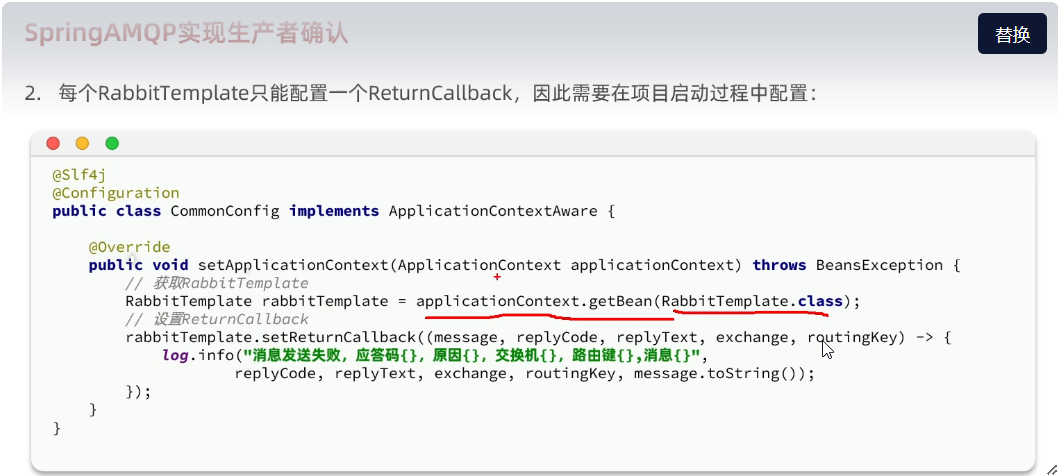The height and width of the screenshot is (476, 1058).
Task: Click the CommonConfig class name
Action: [225, 211]
